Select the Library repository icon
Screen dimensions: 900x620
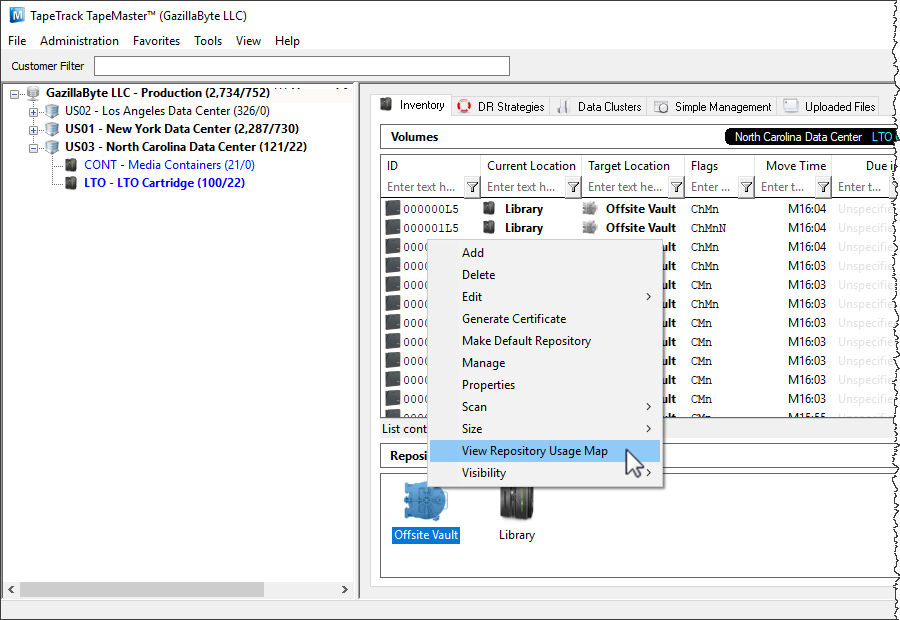pyautogui.click(x=517, y=503)
